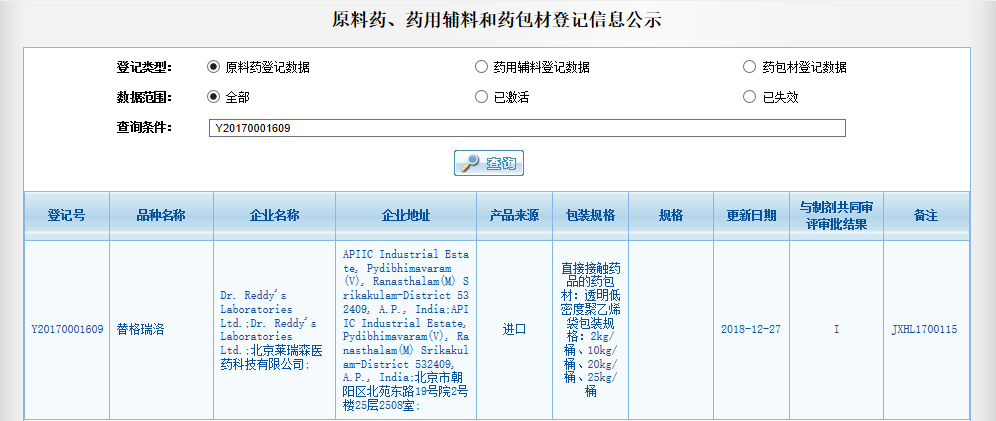Screen dimensions: 996x421
Task: Click the 数据范围 label
Action: point(144,98)
